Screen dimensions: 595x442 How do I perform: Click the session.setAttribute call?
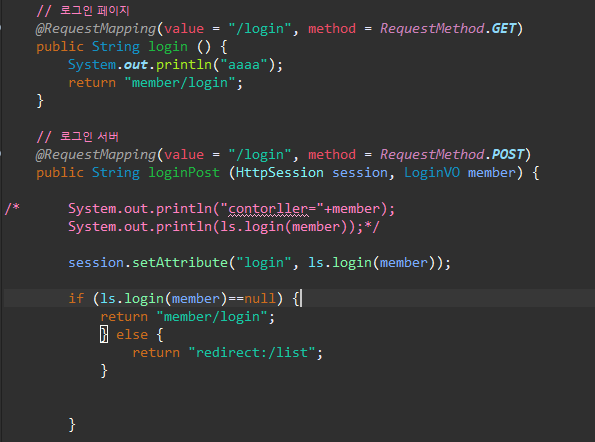pos(259,263)
